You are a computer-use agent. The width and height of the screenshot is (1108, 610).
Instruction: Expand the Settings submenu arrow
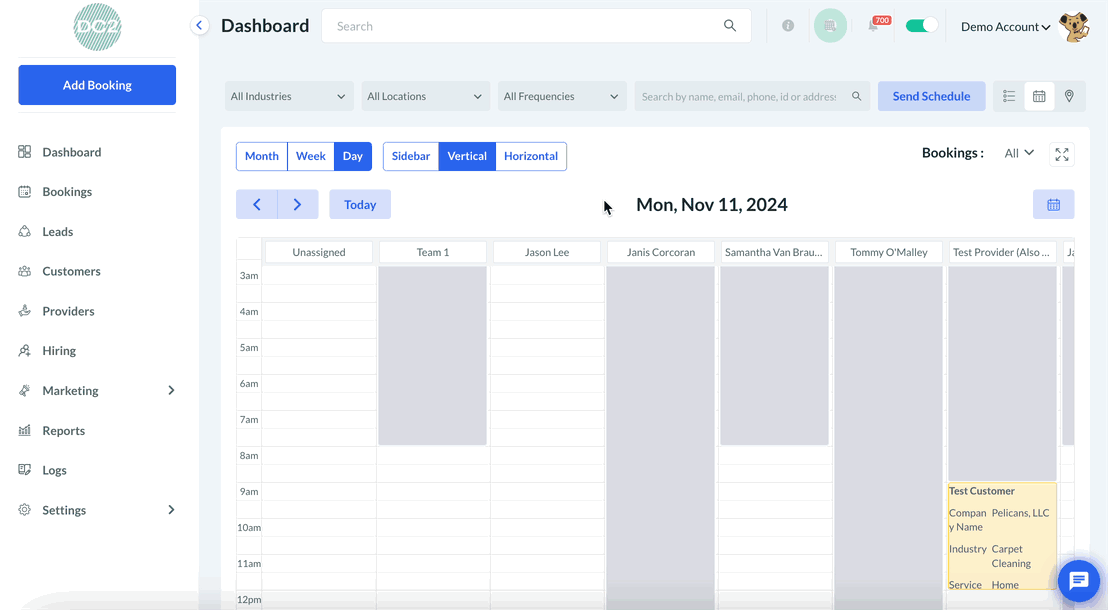pyautogui.click(x=171, y=510)
